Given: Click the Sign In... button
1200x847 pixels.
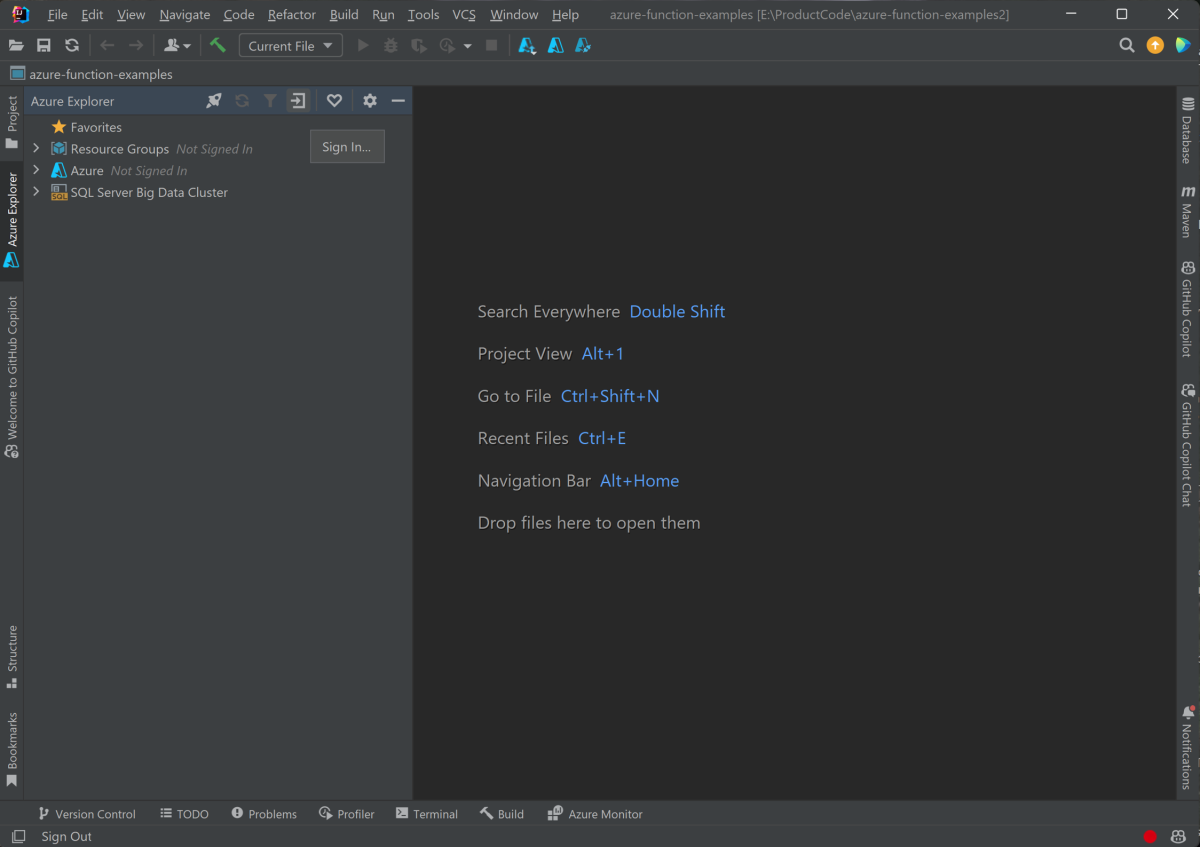Looking at the screenshot, I should point(347,146).
